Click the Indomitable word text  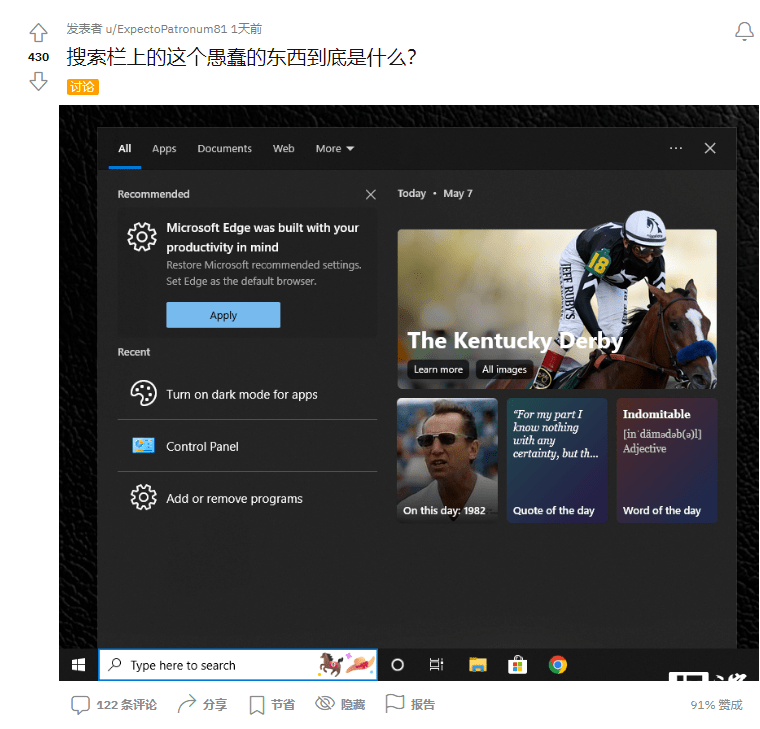point(656,414)
